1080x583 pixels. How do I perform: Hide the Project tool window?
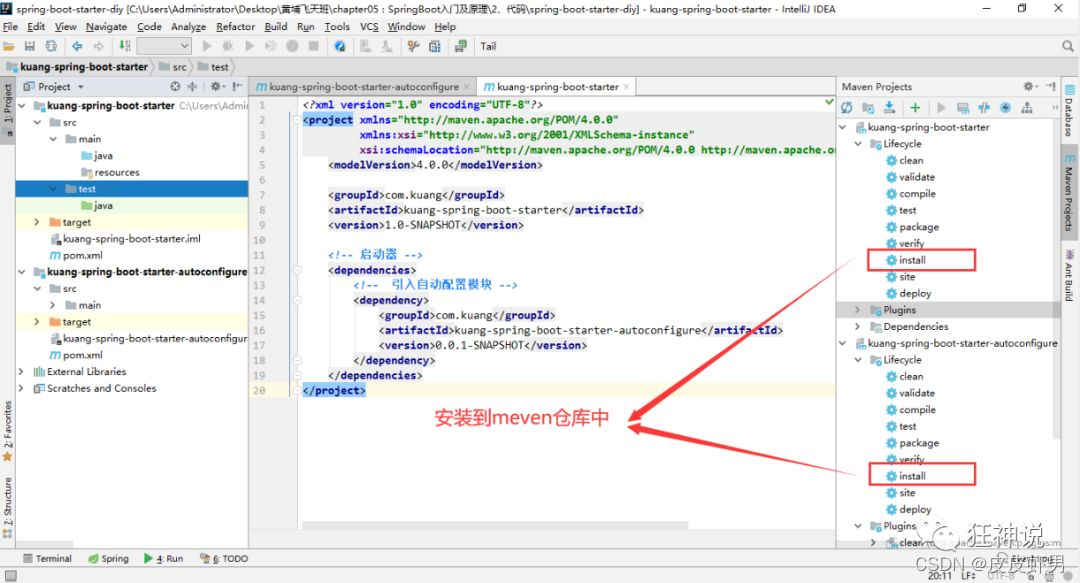coord(238,87)
